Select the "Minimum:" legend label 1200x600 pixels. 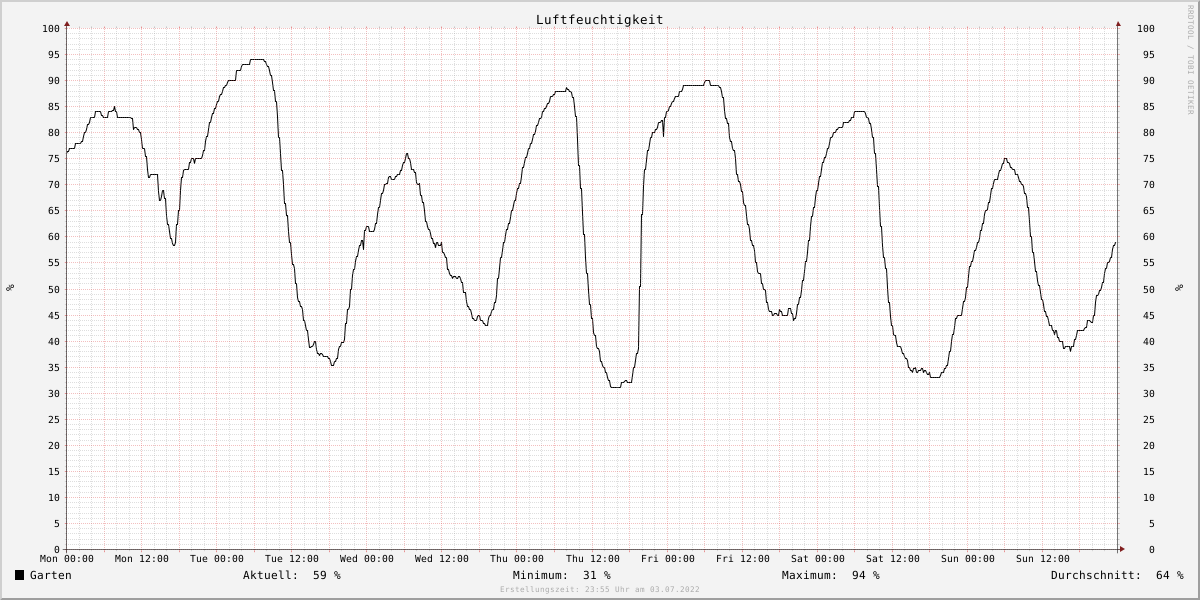(541, 575)
